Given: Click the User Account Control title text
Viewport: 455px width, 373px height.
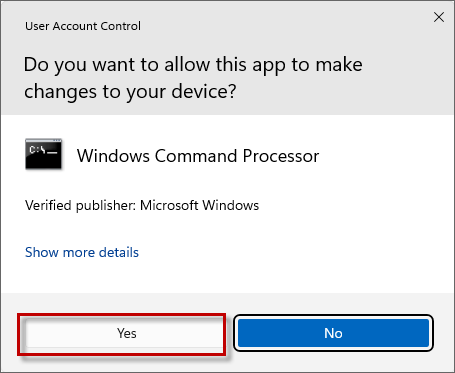Looking at the screenshot, I should (x=83, y=26).
